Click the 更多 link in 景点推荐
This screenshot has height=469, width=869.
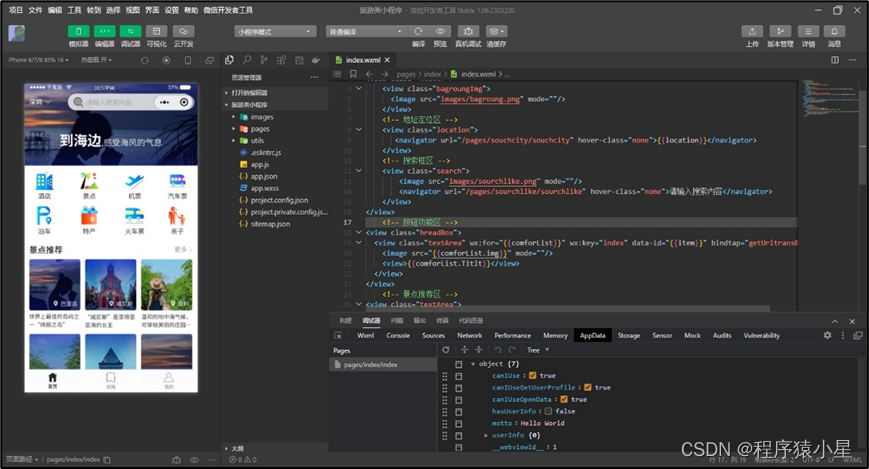click(183, 249)
